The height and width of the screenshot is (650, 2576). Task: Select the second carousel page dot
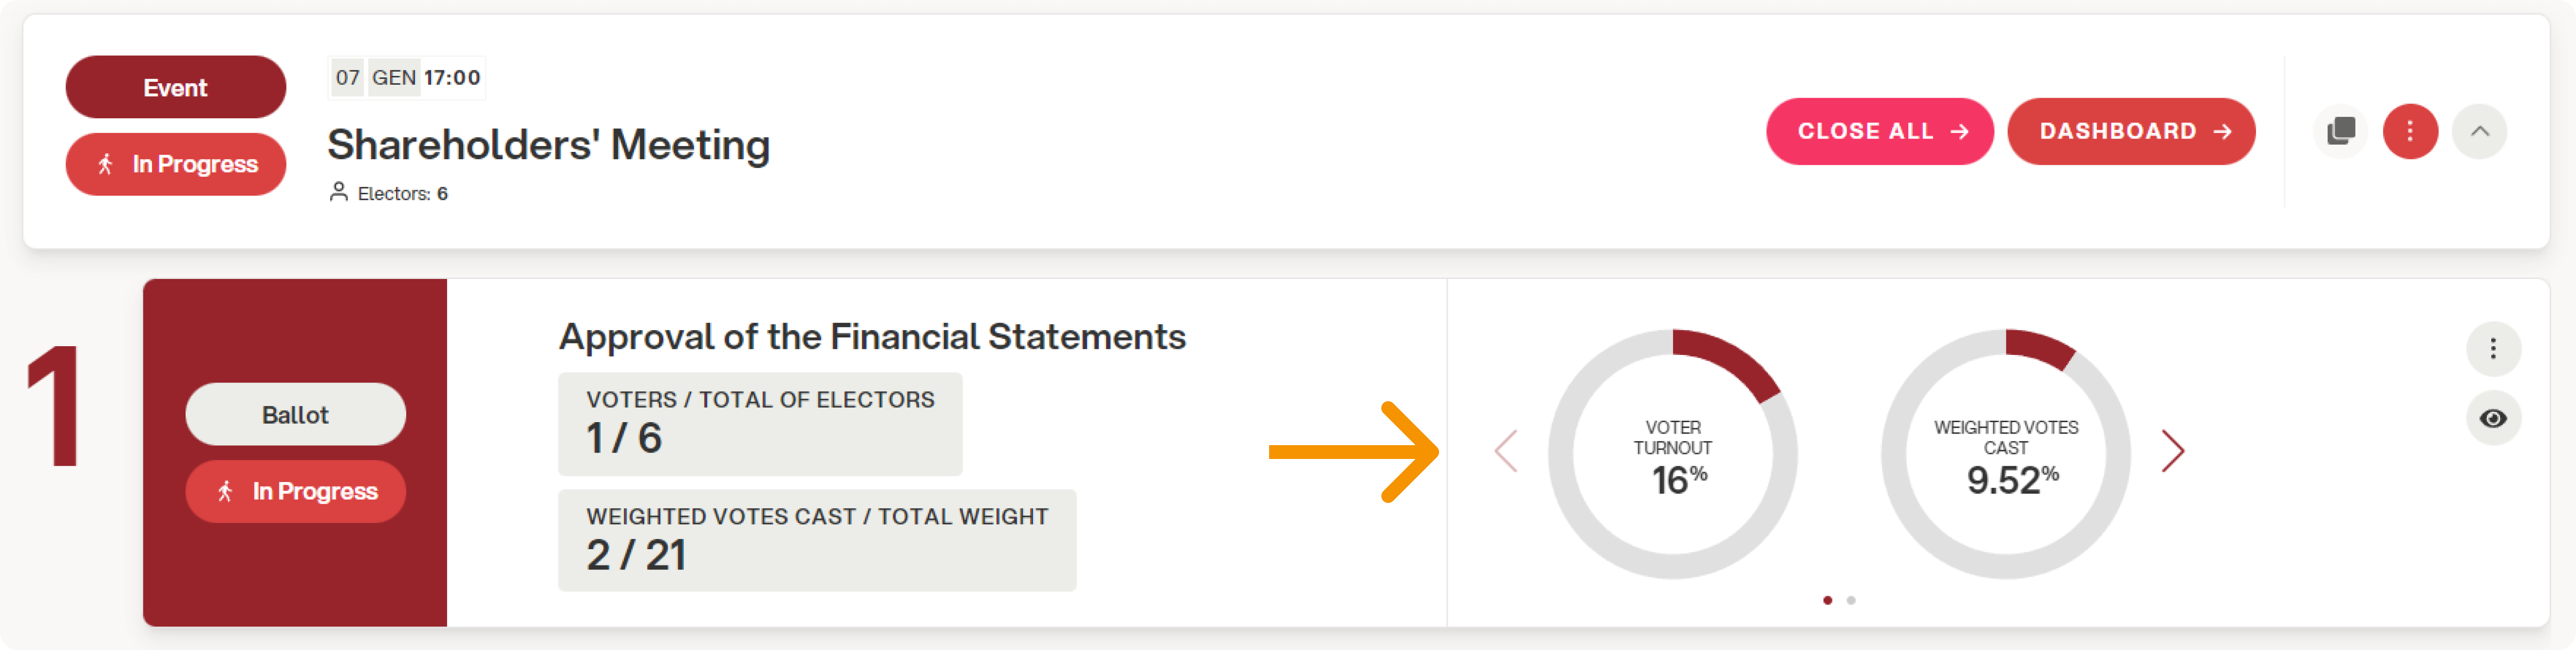[x=1851, y=600]
